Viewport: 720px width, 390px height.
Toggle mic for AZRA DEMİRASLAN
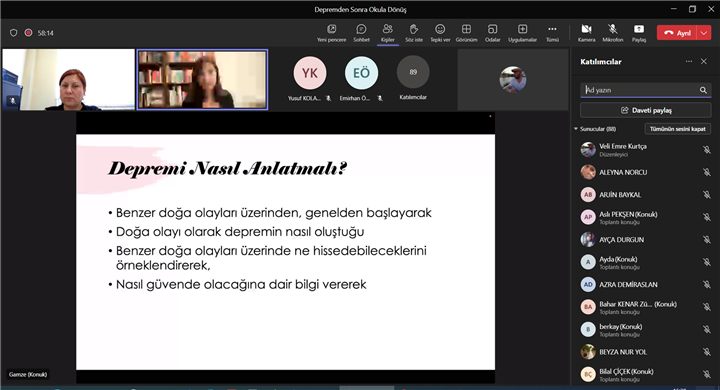pos(707,284)
